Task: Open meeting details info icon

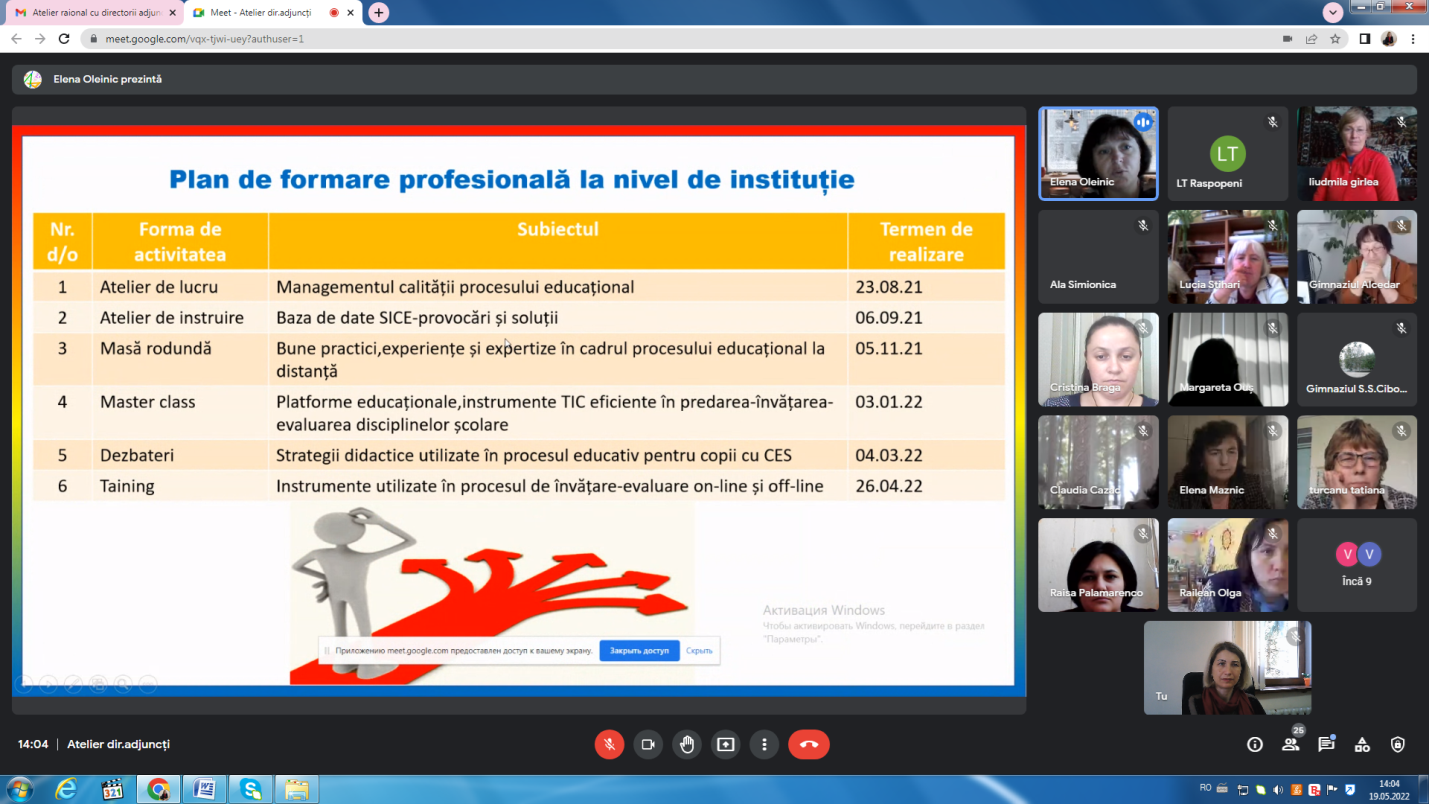Action: [x=1255, y=744]
